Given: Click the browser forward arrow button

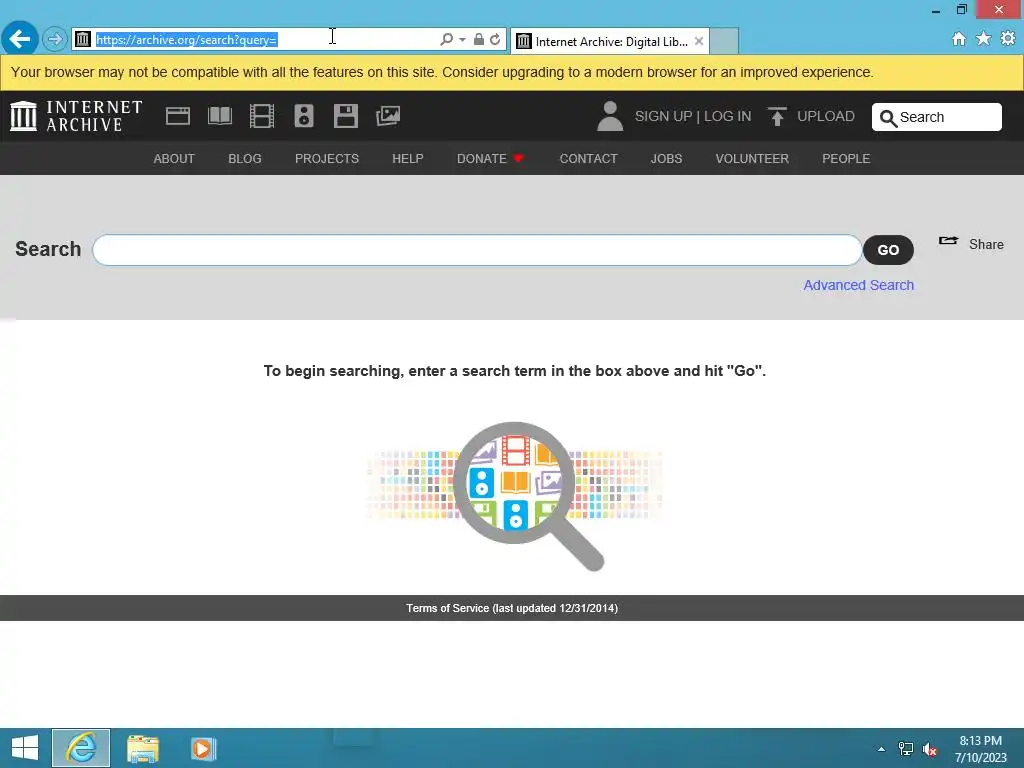Looking at the screenshot, I should click(55, 39).
